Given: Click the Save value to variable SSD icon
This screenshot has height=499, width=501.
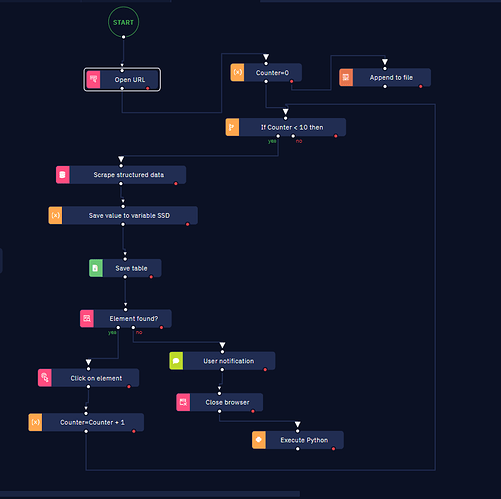Looking at the screenshot, I should pyautogui.click(x=55, y=215).
